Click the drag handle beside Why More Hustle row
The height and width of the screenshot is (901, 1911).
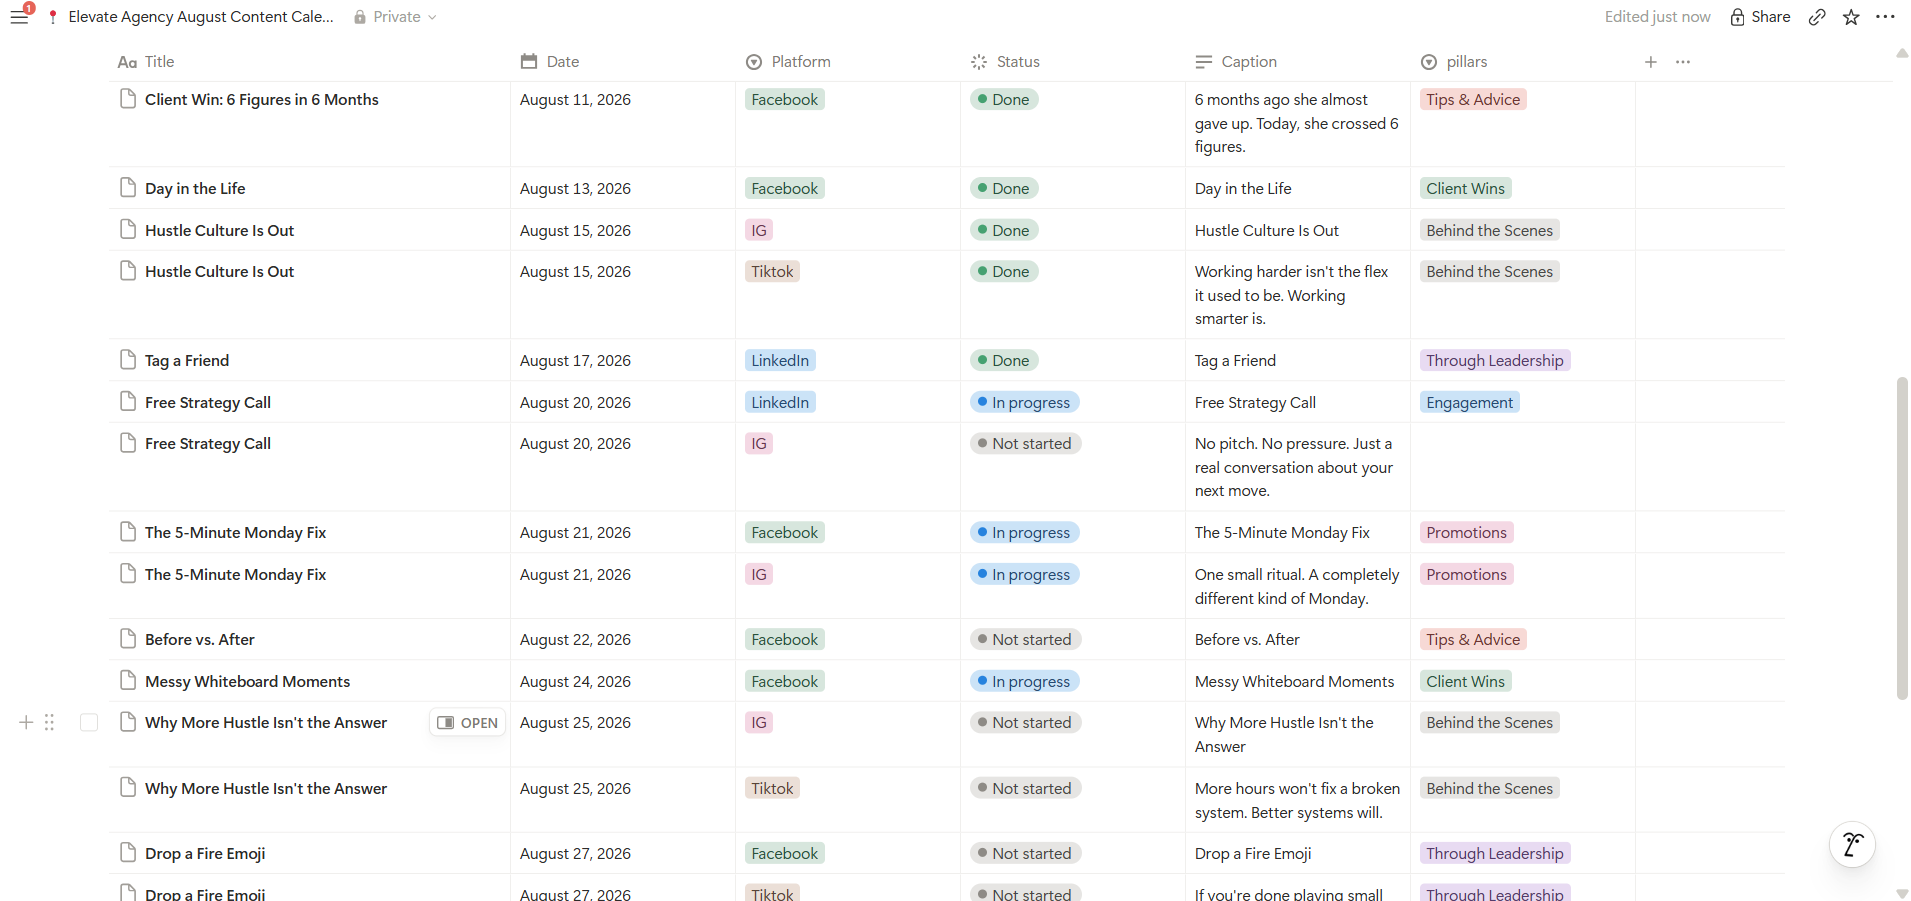(49, 722)
